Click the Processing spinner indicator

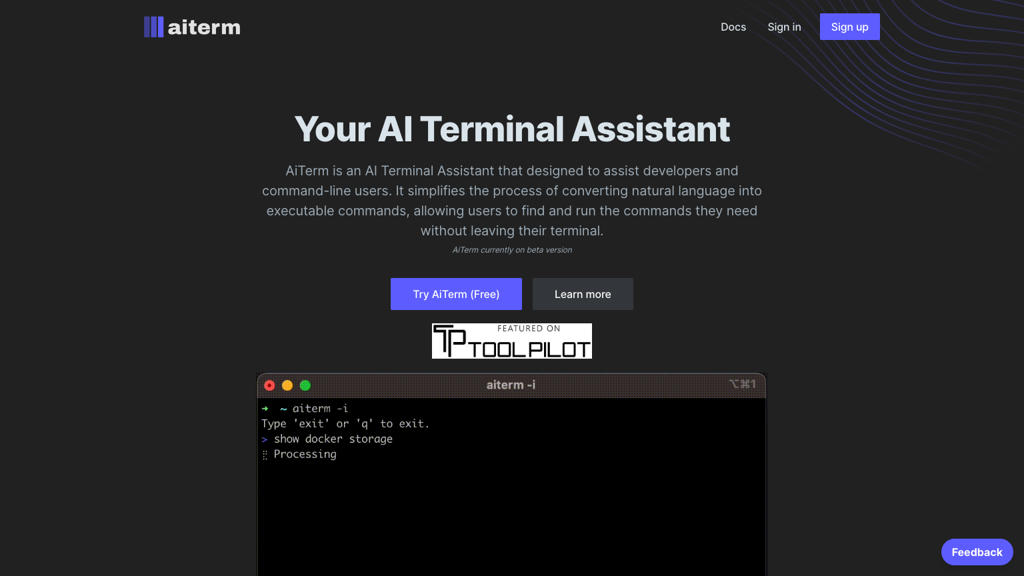[263, 454]
